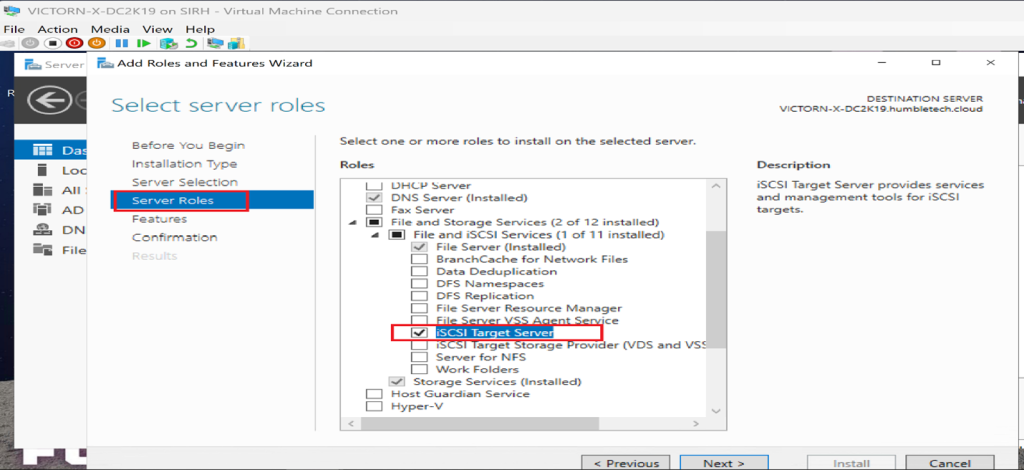Open the Media menu
Screen dimensions: 1024x470
tap(110, 30)
